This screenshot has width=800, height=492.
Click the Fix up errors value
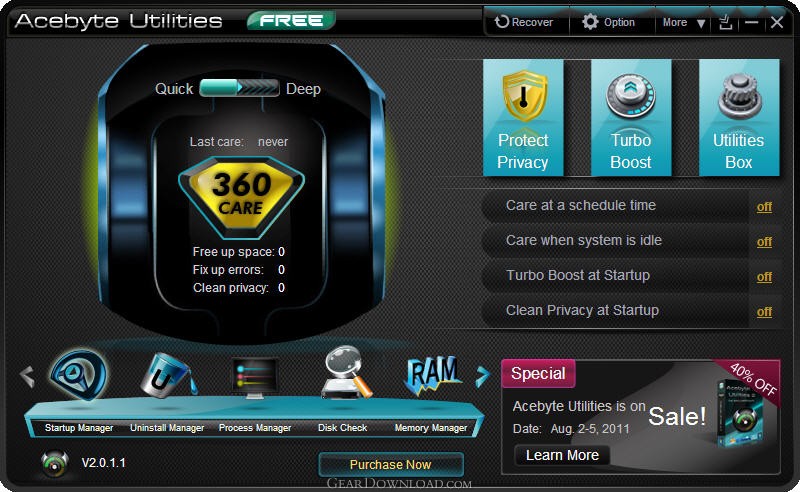point(281,269)
